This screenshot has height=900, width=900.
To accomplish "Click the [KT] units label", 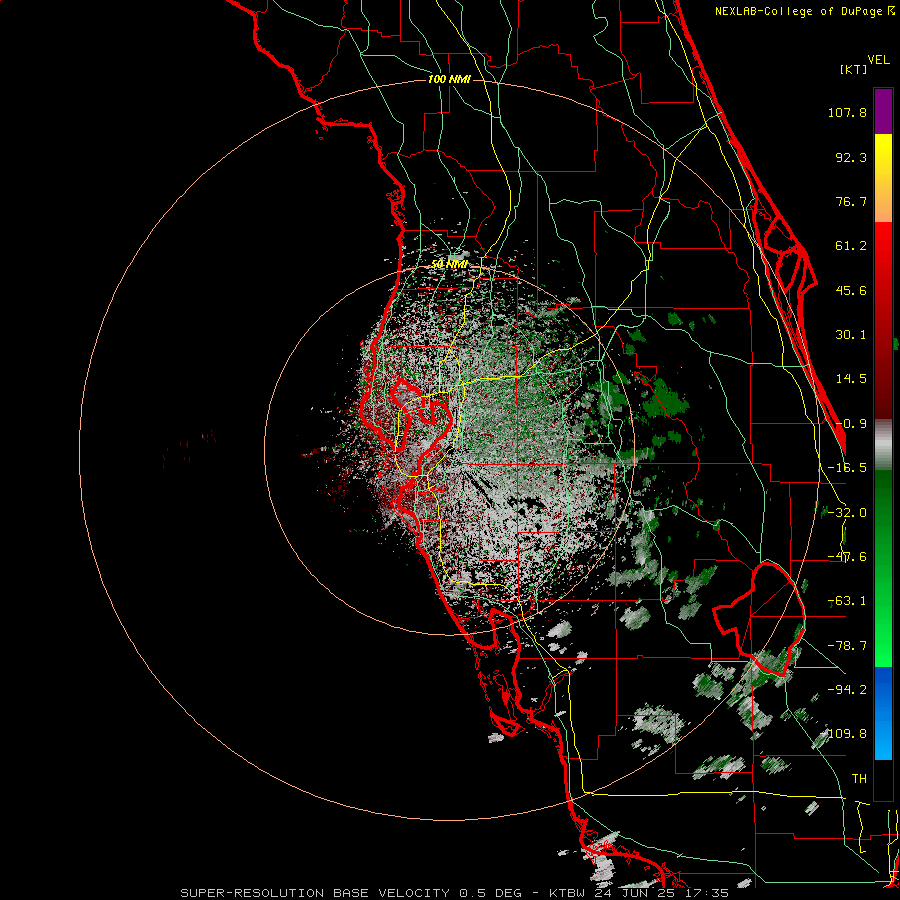I will click(854, 69).
